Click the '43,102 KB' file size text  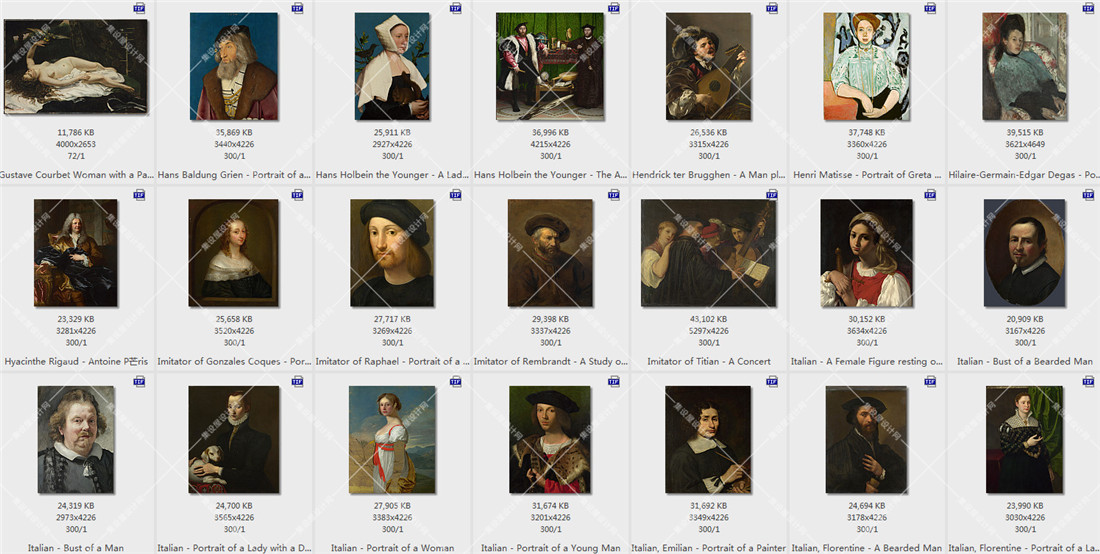pos(709,319)
